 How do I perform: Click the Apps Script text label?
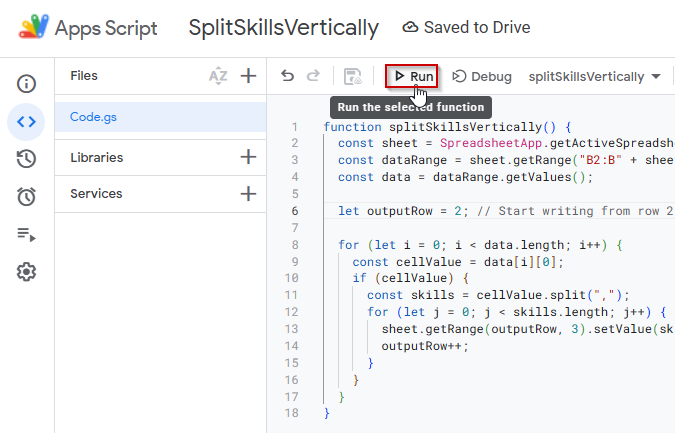point(106,28)
